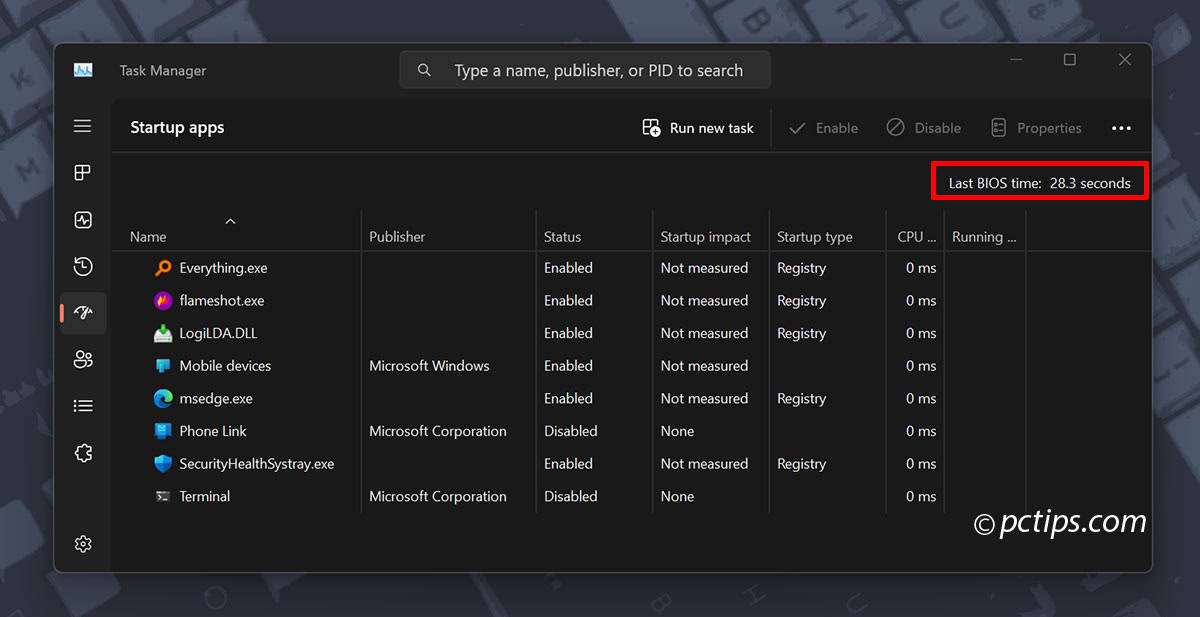Click the Disable button in toolbar
Screen dimensions: 1200x617
[x=923, y=128]
